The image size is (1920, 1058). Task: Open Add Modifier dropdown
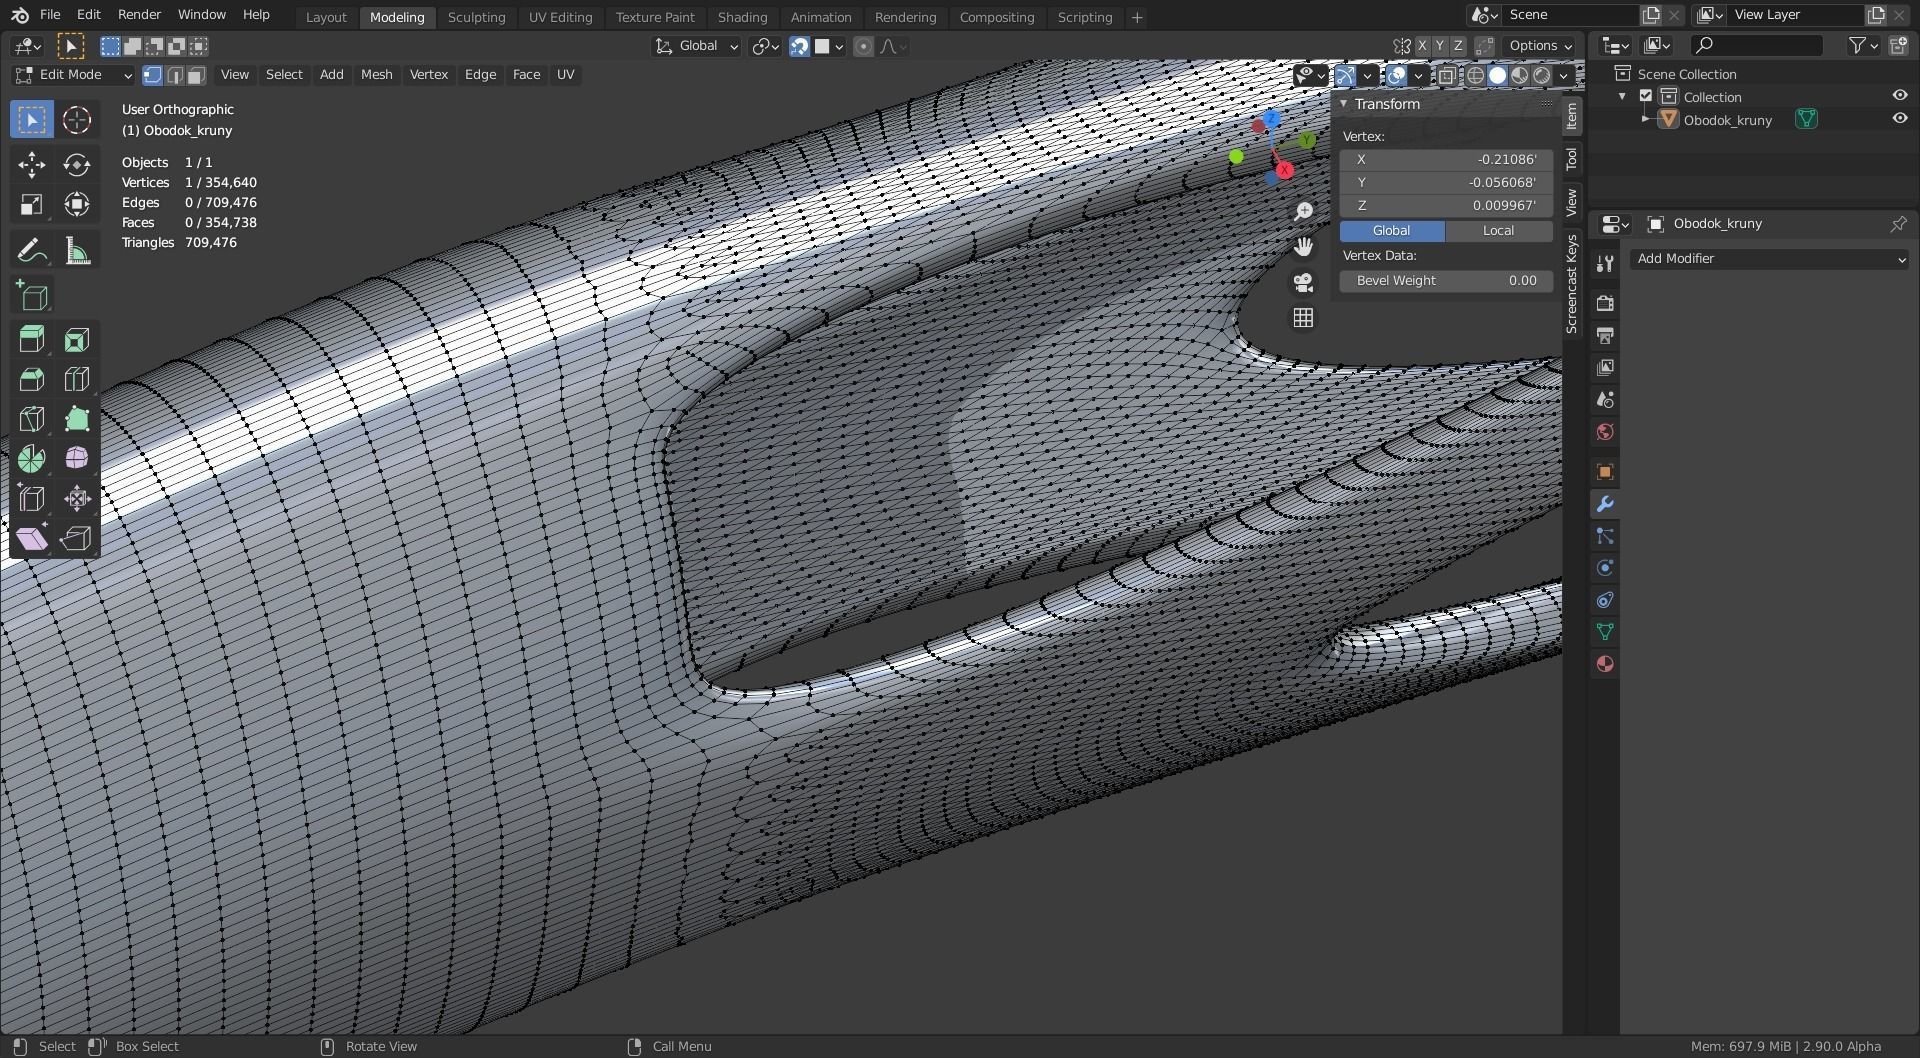coord(1770,259)
